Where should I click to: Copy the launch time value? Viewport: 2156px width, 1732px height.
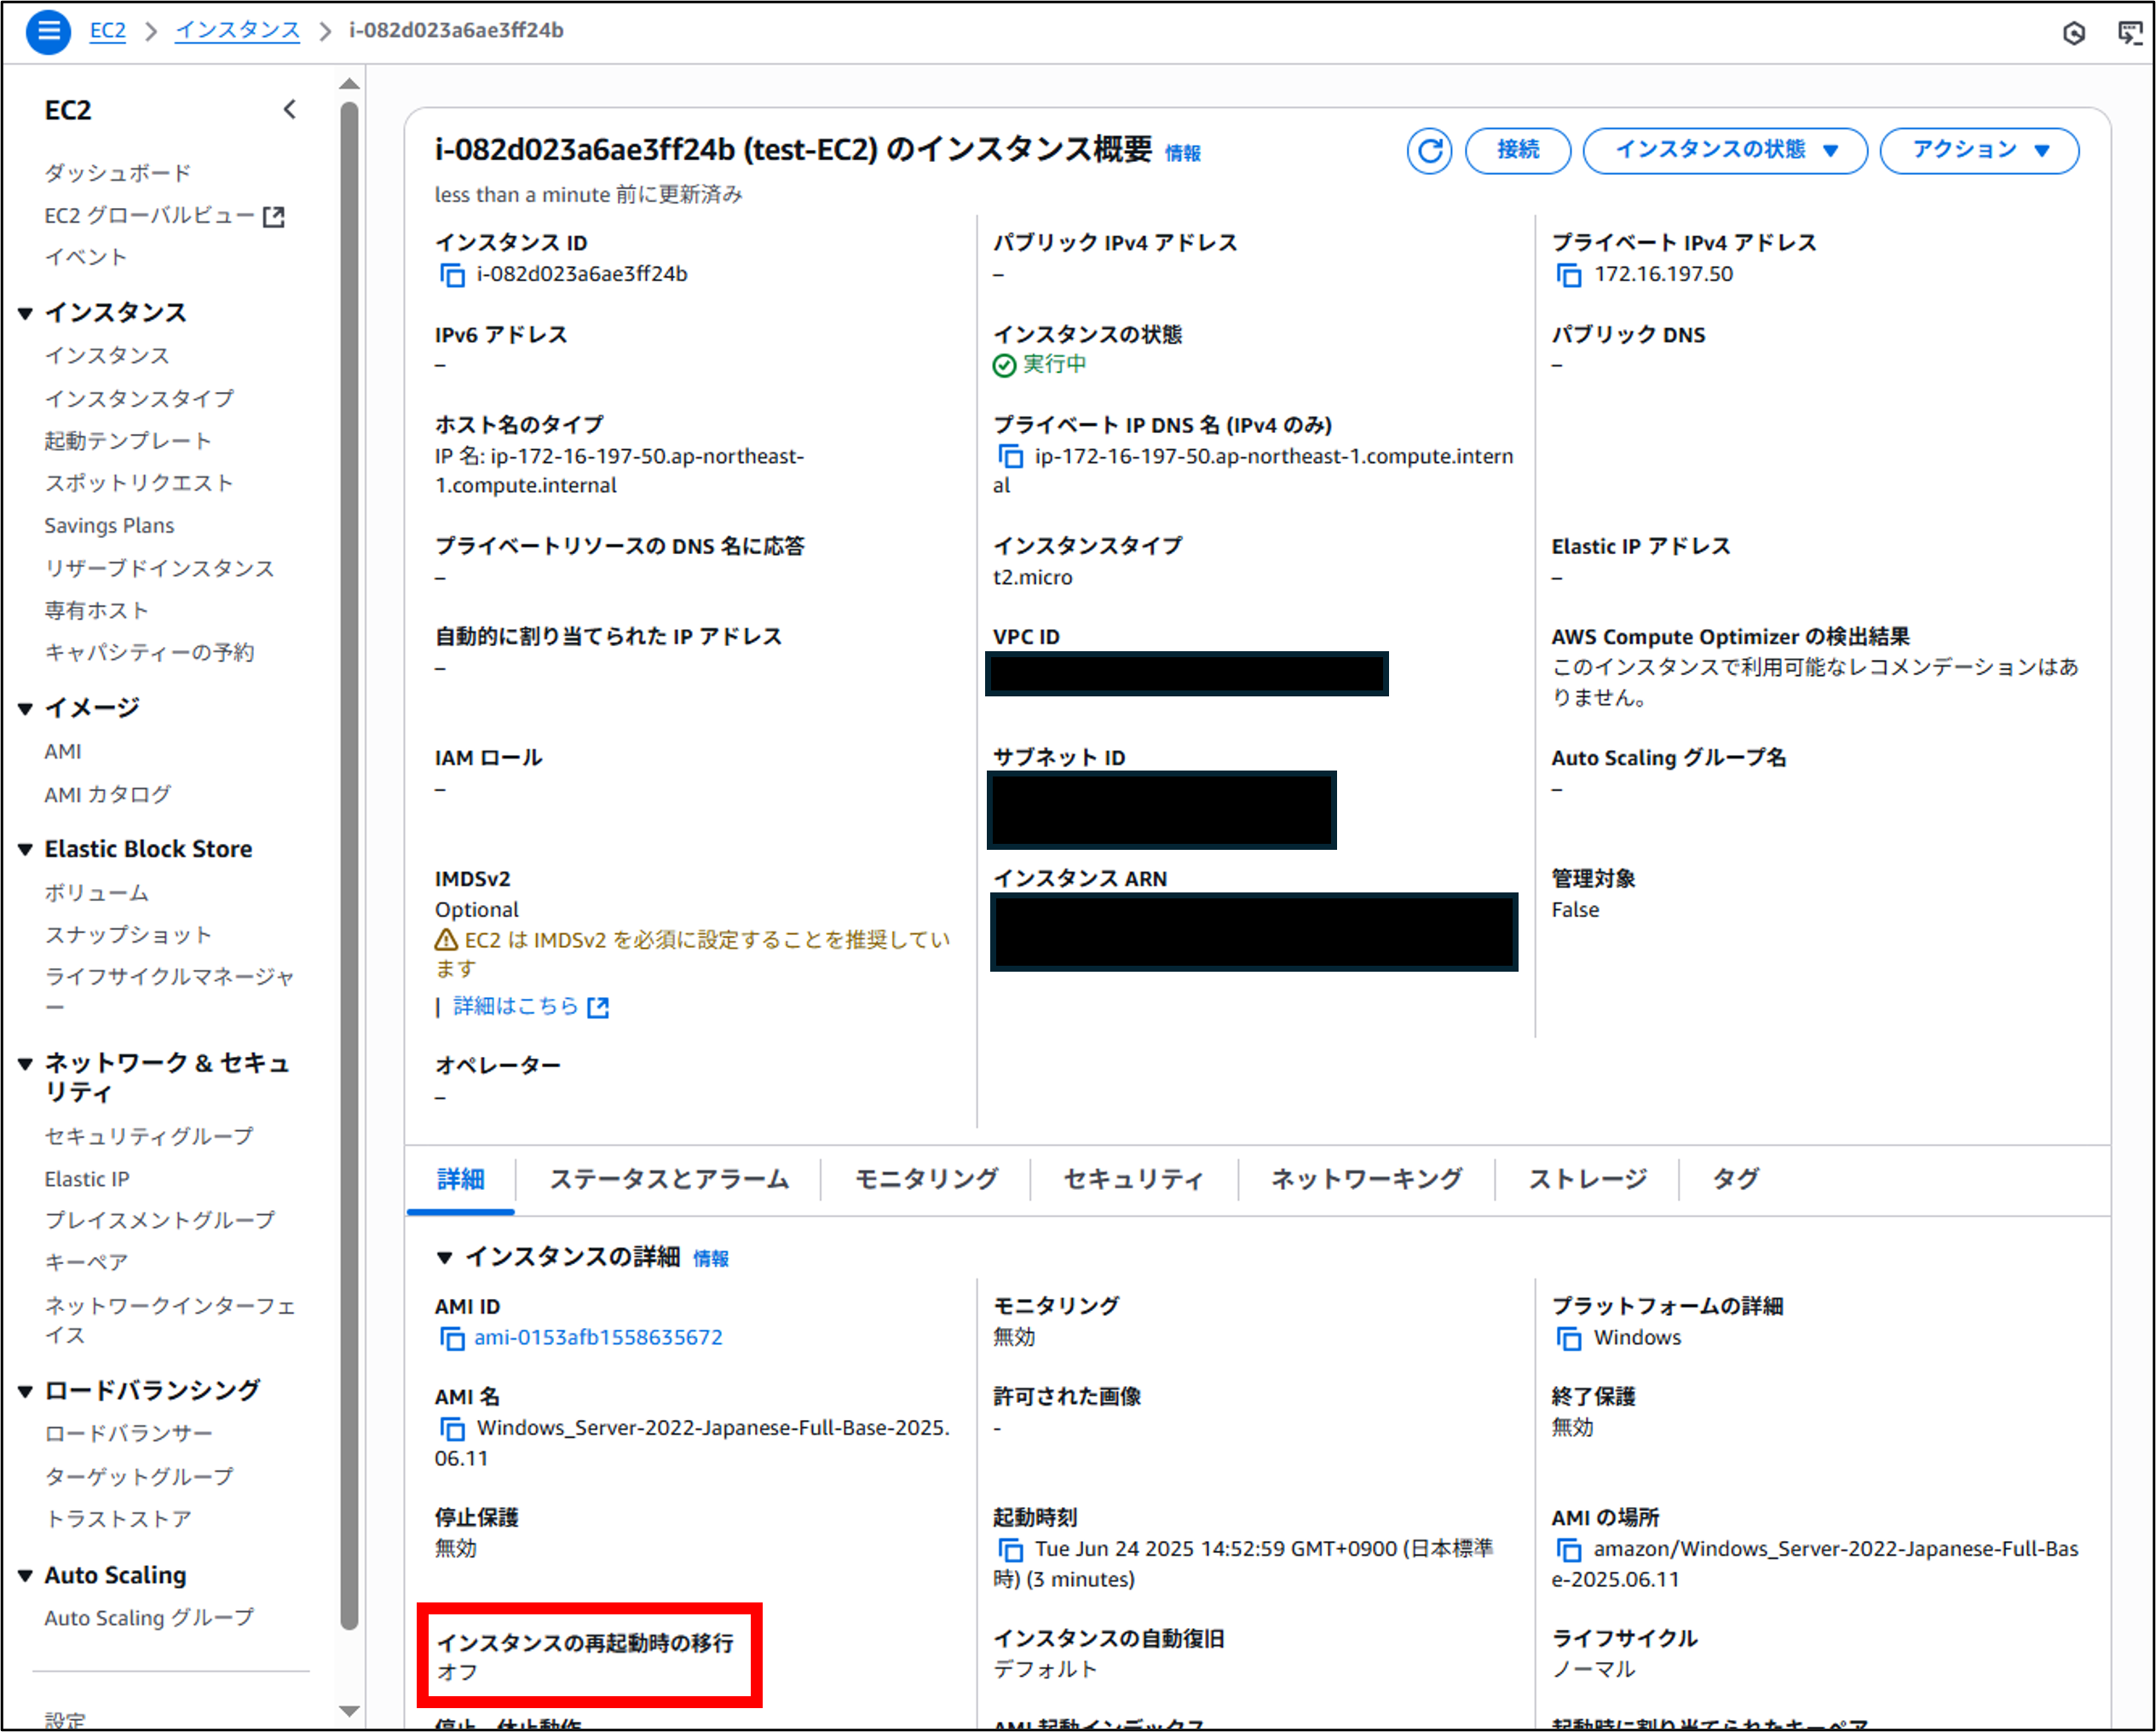tap(1011, 1550)
